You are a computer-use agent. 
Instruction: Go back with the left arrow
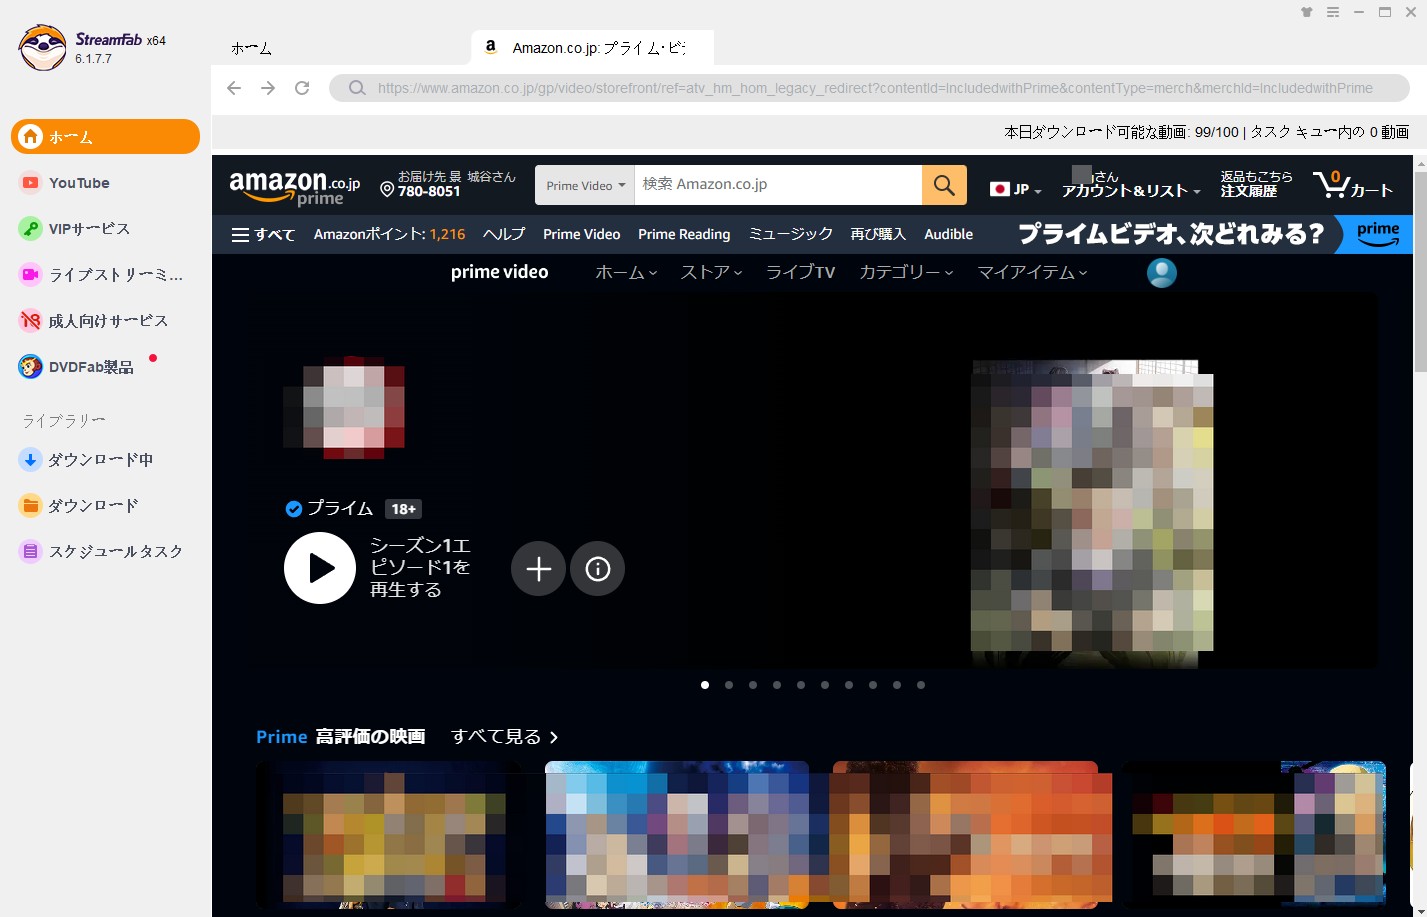[234, 88]
